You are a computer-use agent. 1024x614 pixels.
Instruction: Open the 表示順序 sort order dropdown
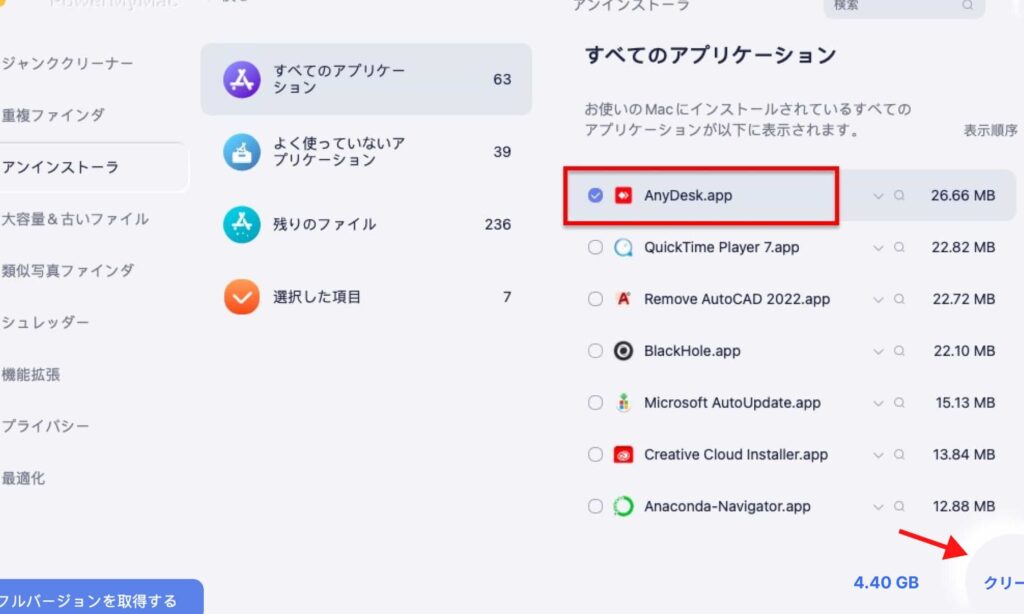[990, 131]
